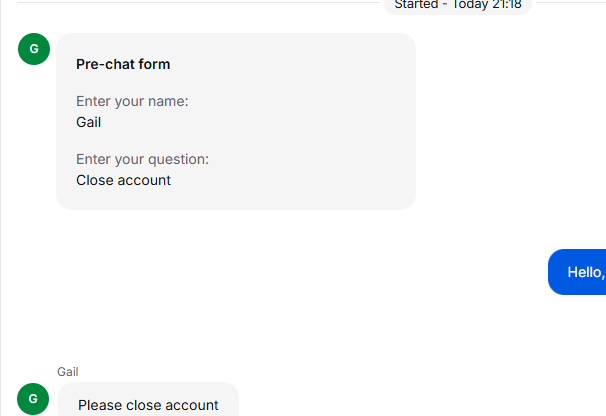Screen dimensions: 606x416
Task: Click the name Gail inside the form
Action: (x=89, y=122)
